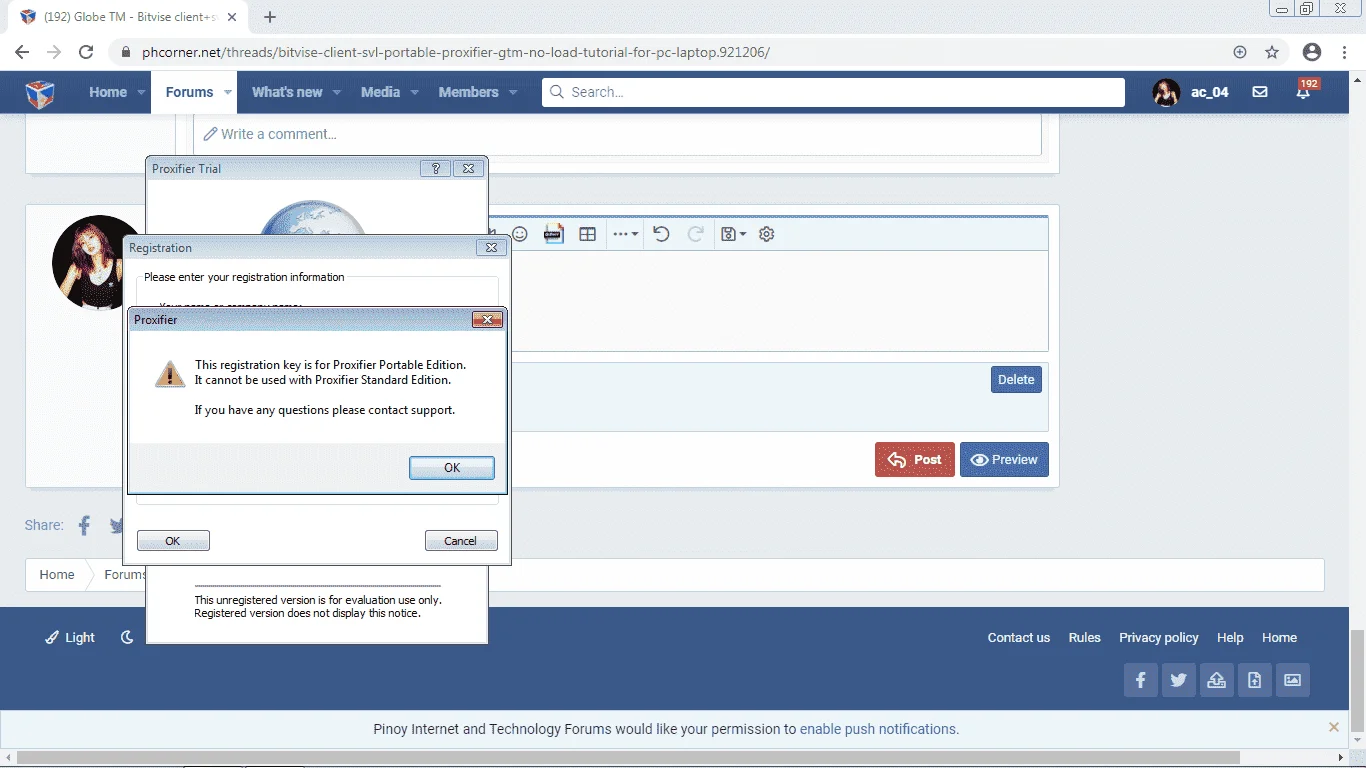
Task: Expand the more options ellipsis in editor
Action: pyautogui.click(x=626, y=234)
